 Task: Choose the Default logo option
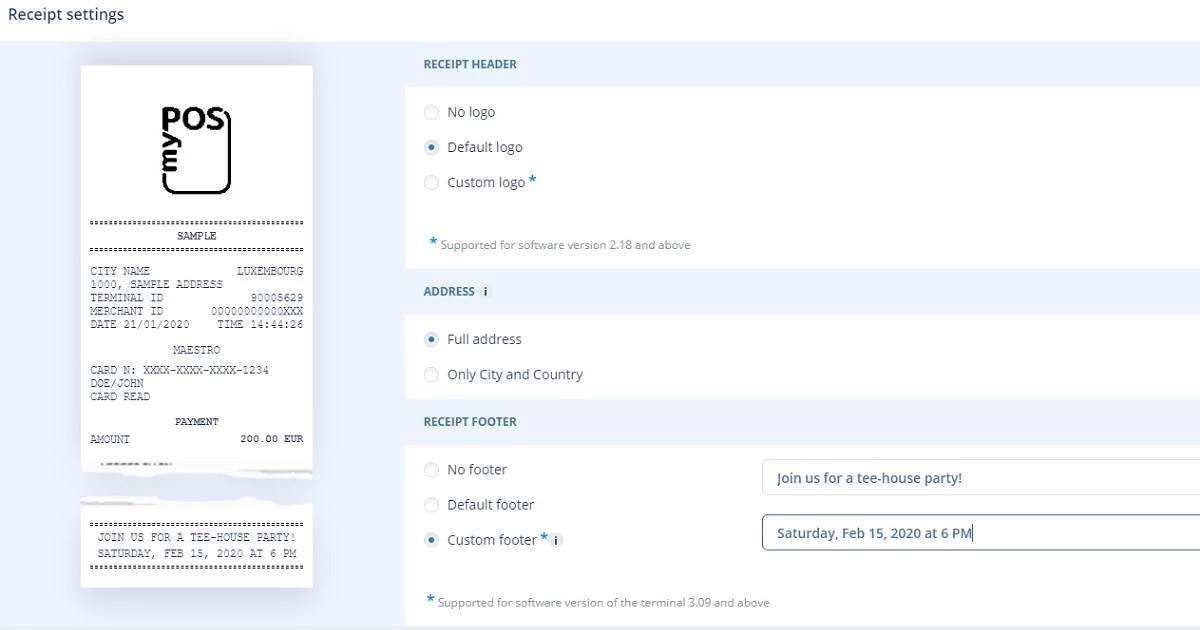[x=431, y=147]
